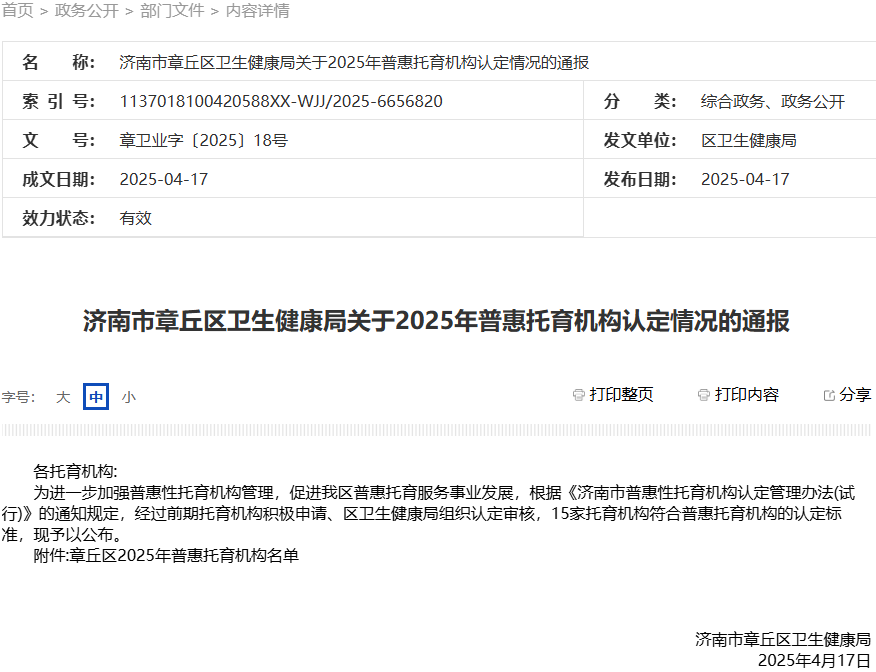Click the printer icon beside 打印内容

point(703,394)
